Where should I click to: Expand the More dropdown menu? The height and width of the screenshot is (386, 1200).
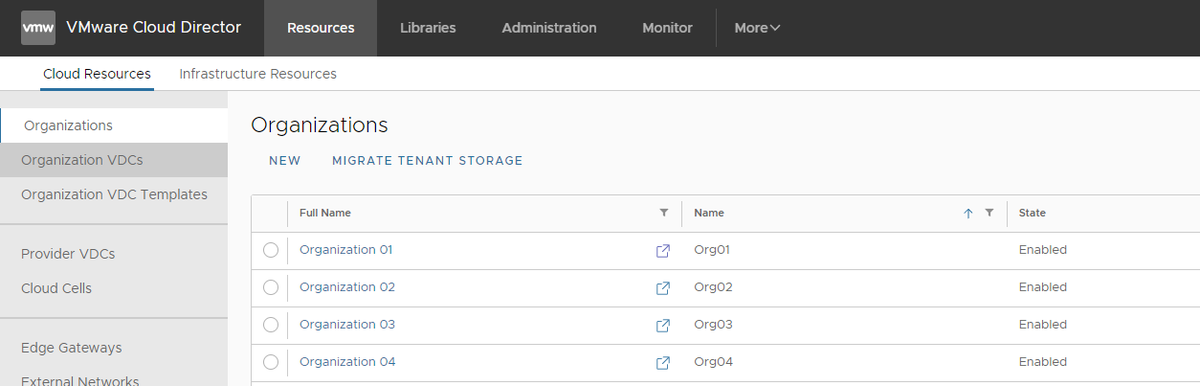point(757,28)
